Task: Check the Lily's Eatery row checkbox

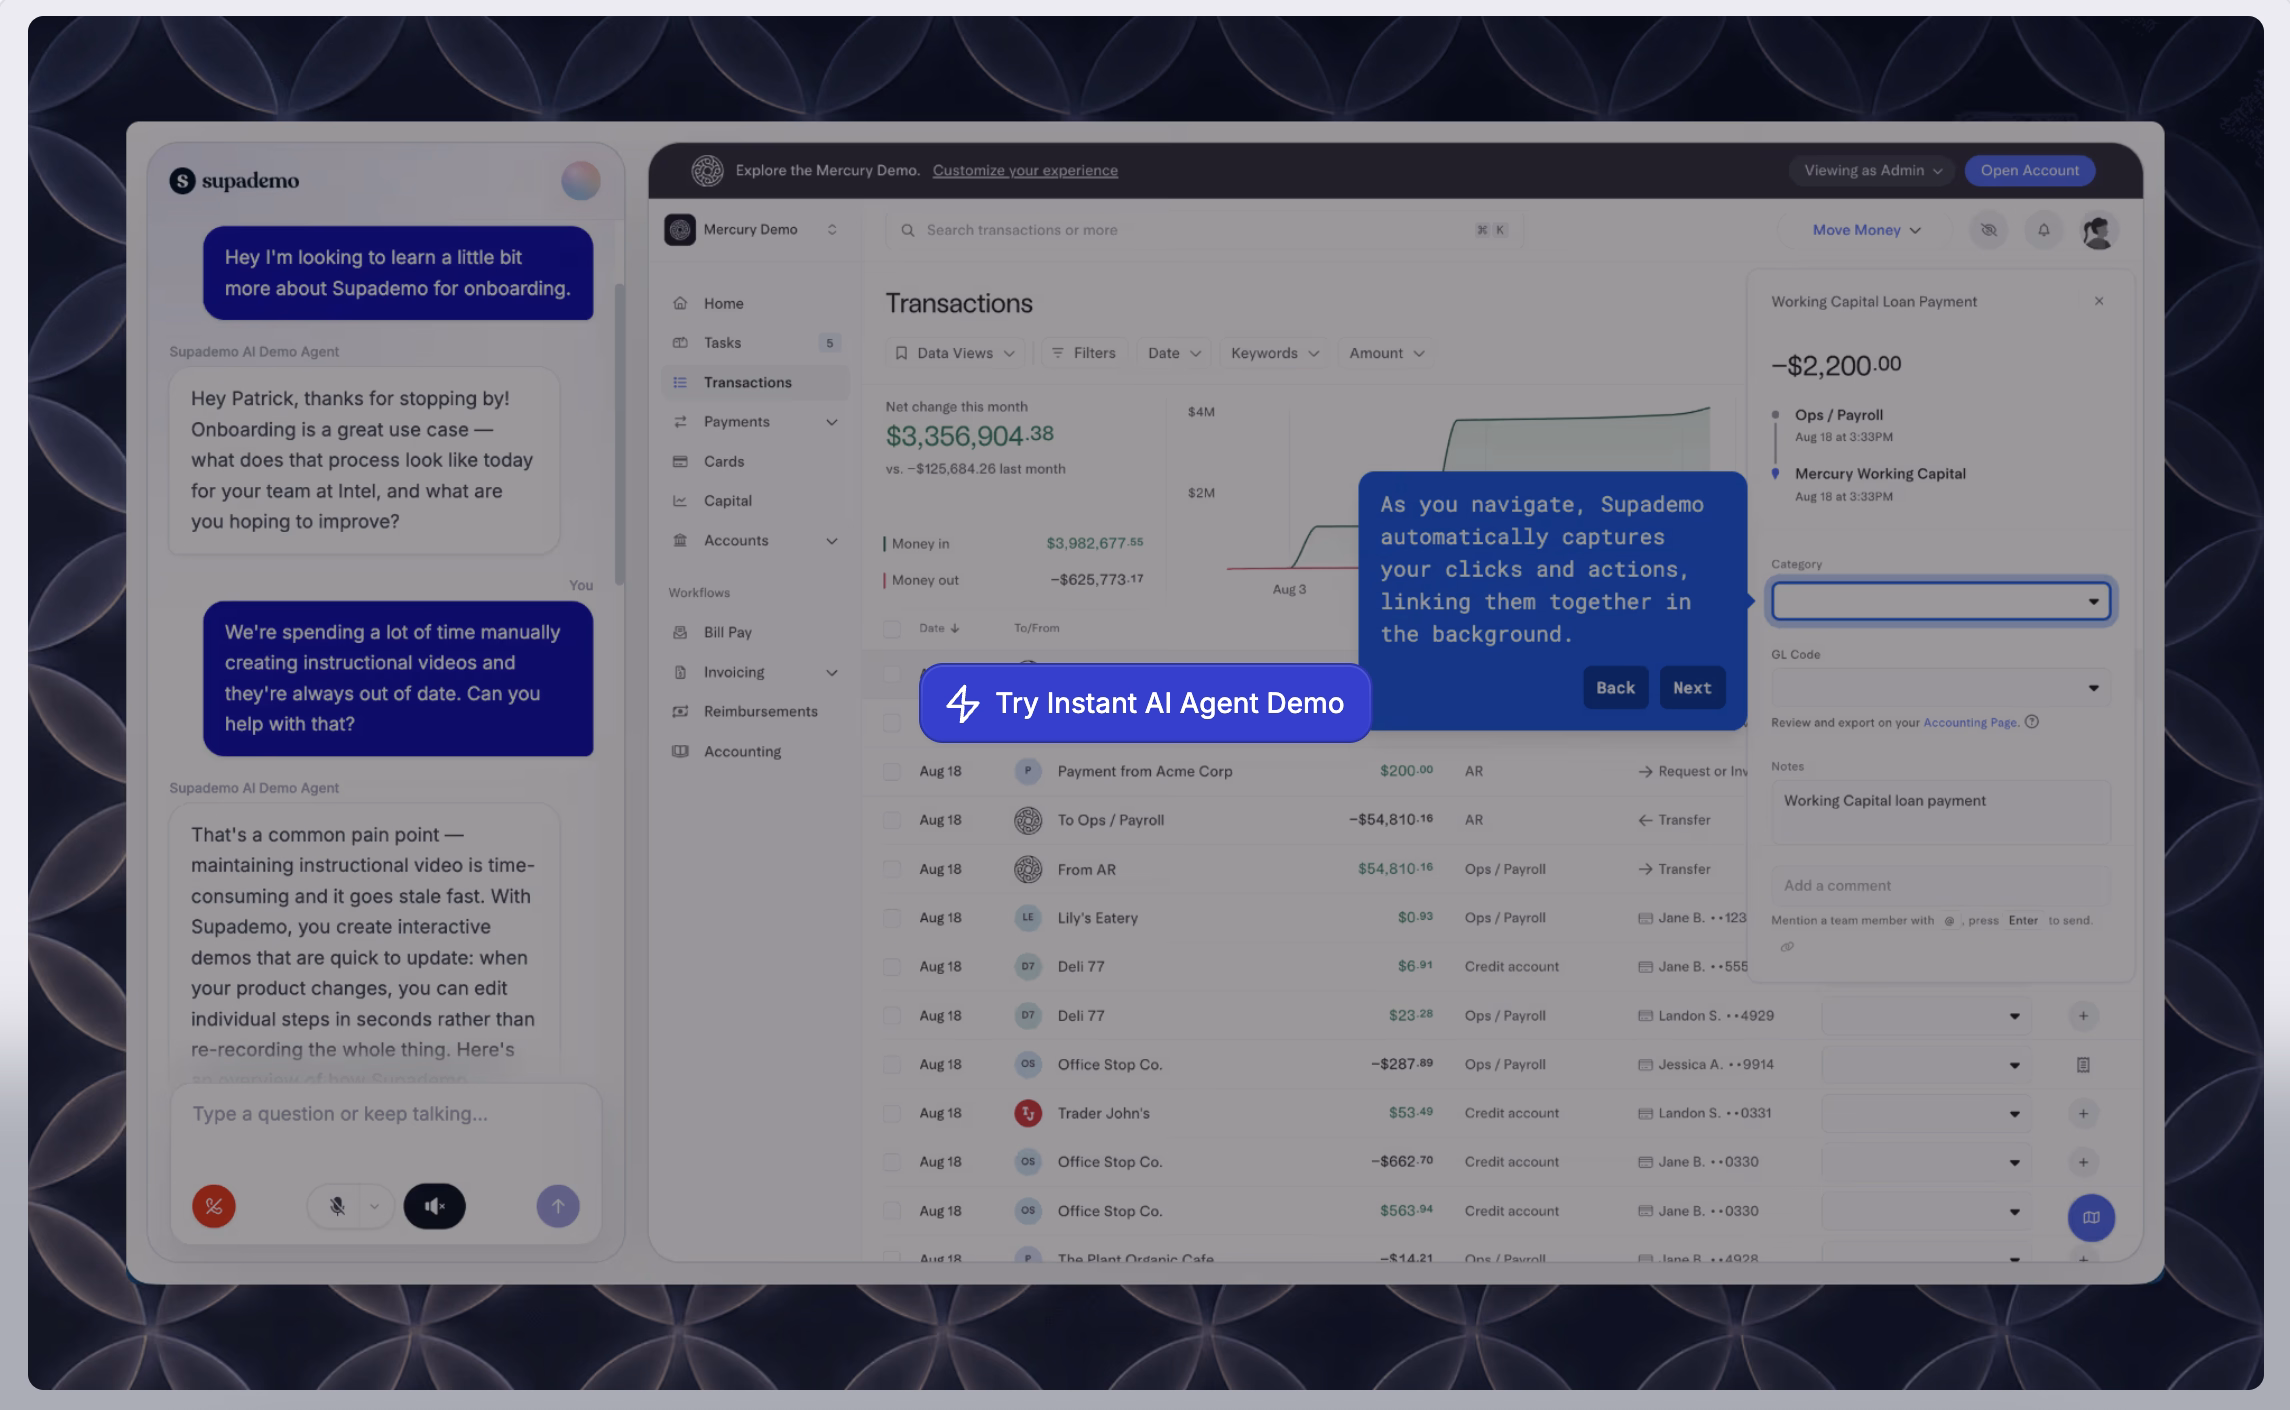Action: tap(891, 918)
